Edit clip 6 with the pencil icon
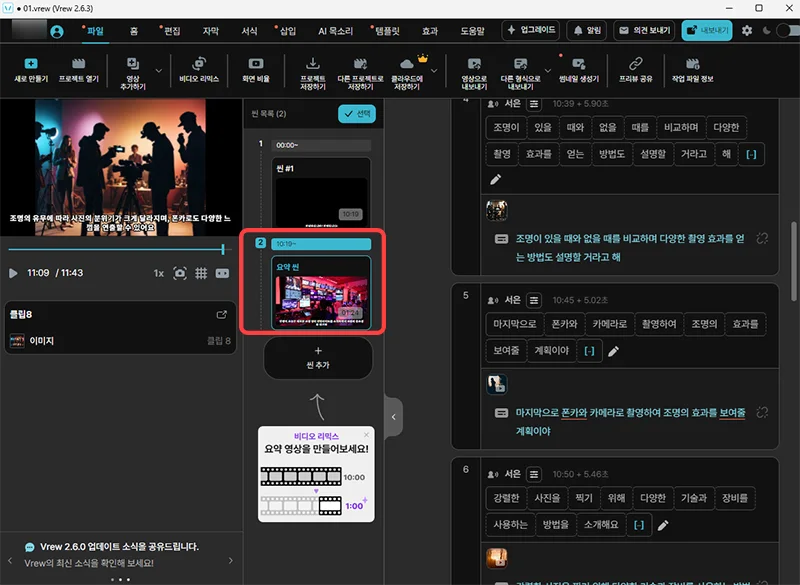Viewport: 800px width, 585px height. pyautogui.click(x=663, y=525)
